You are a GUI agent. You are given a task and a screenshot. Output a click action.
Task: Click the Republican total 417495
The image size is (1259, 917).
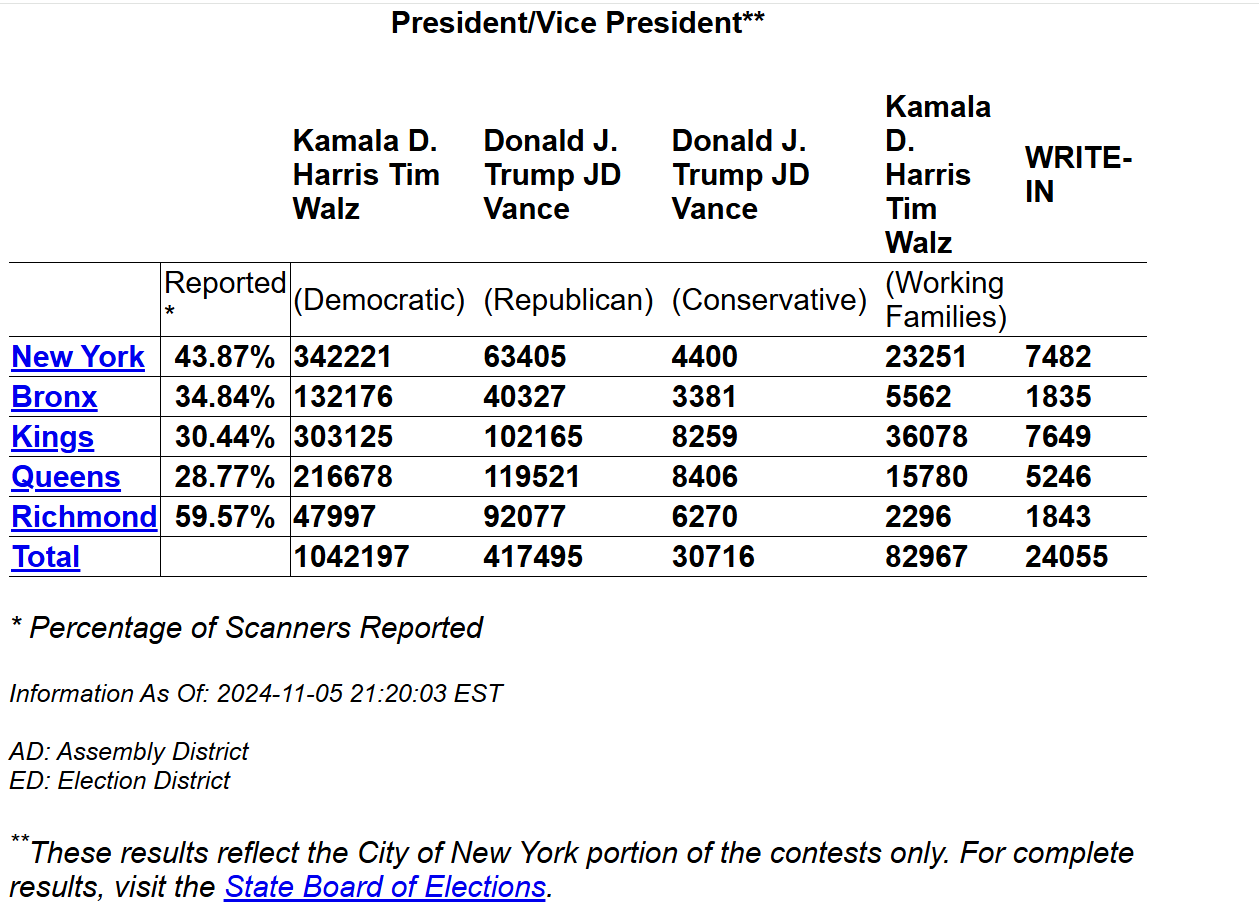tap(533, 557)
